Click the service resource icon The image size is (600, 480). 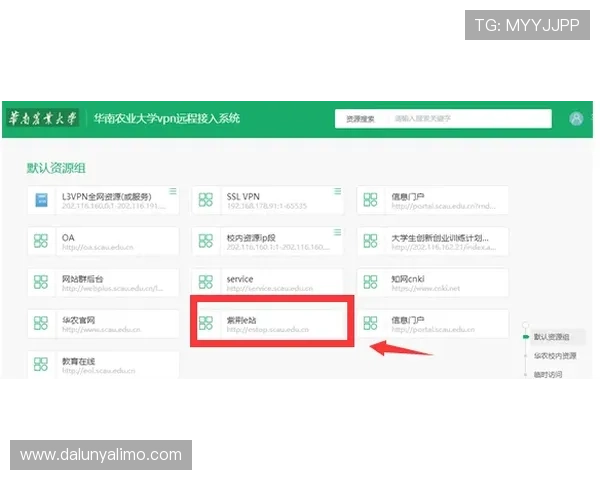tap(206, 282)
